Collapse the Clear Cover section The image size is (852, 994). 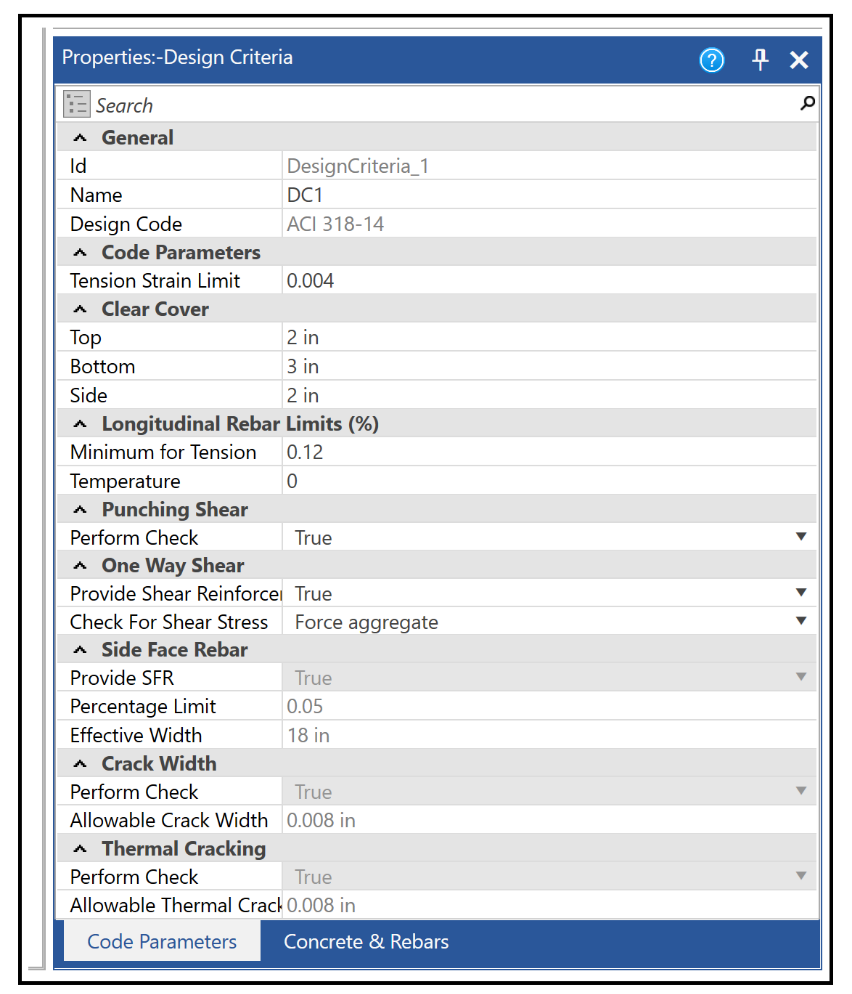pyautogui.click(x=80, y=309)
